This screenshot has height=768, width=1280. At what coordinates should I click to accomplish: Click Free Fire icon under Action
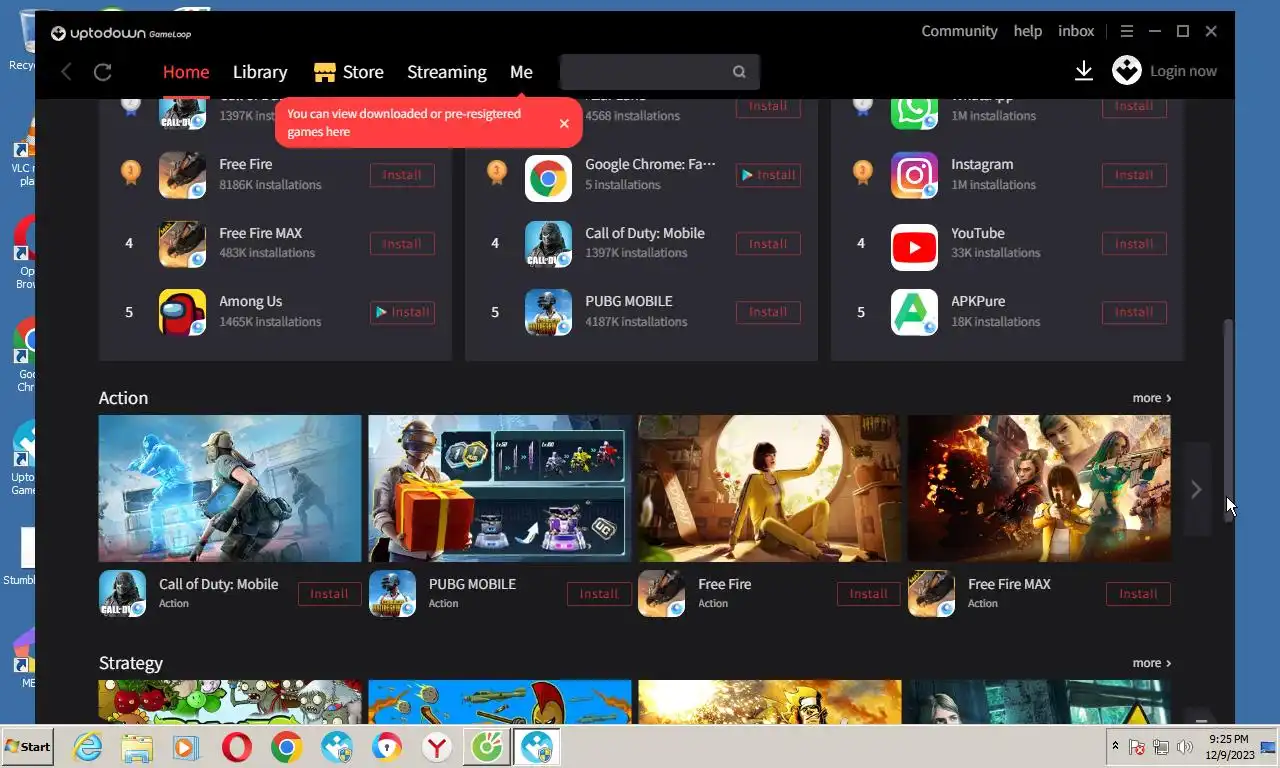pos(661,594)
